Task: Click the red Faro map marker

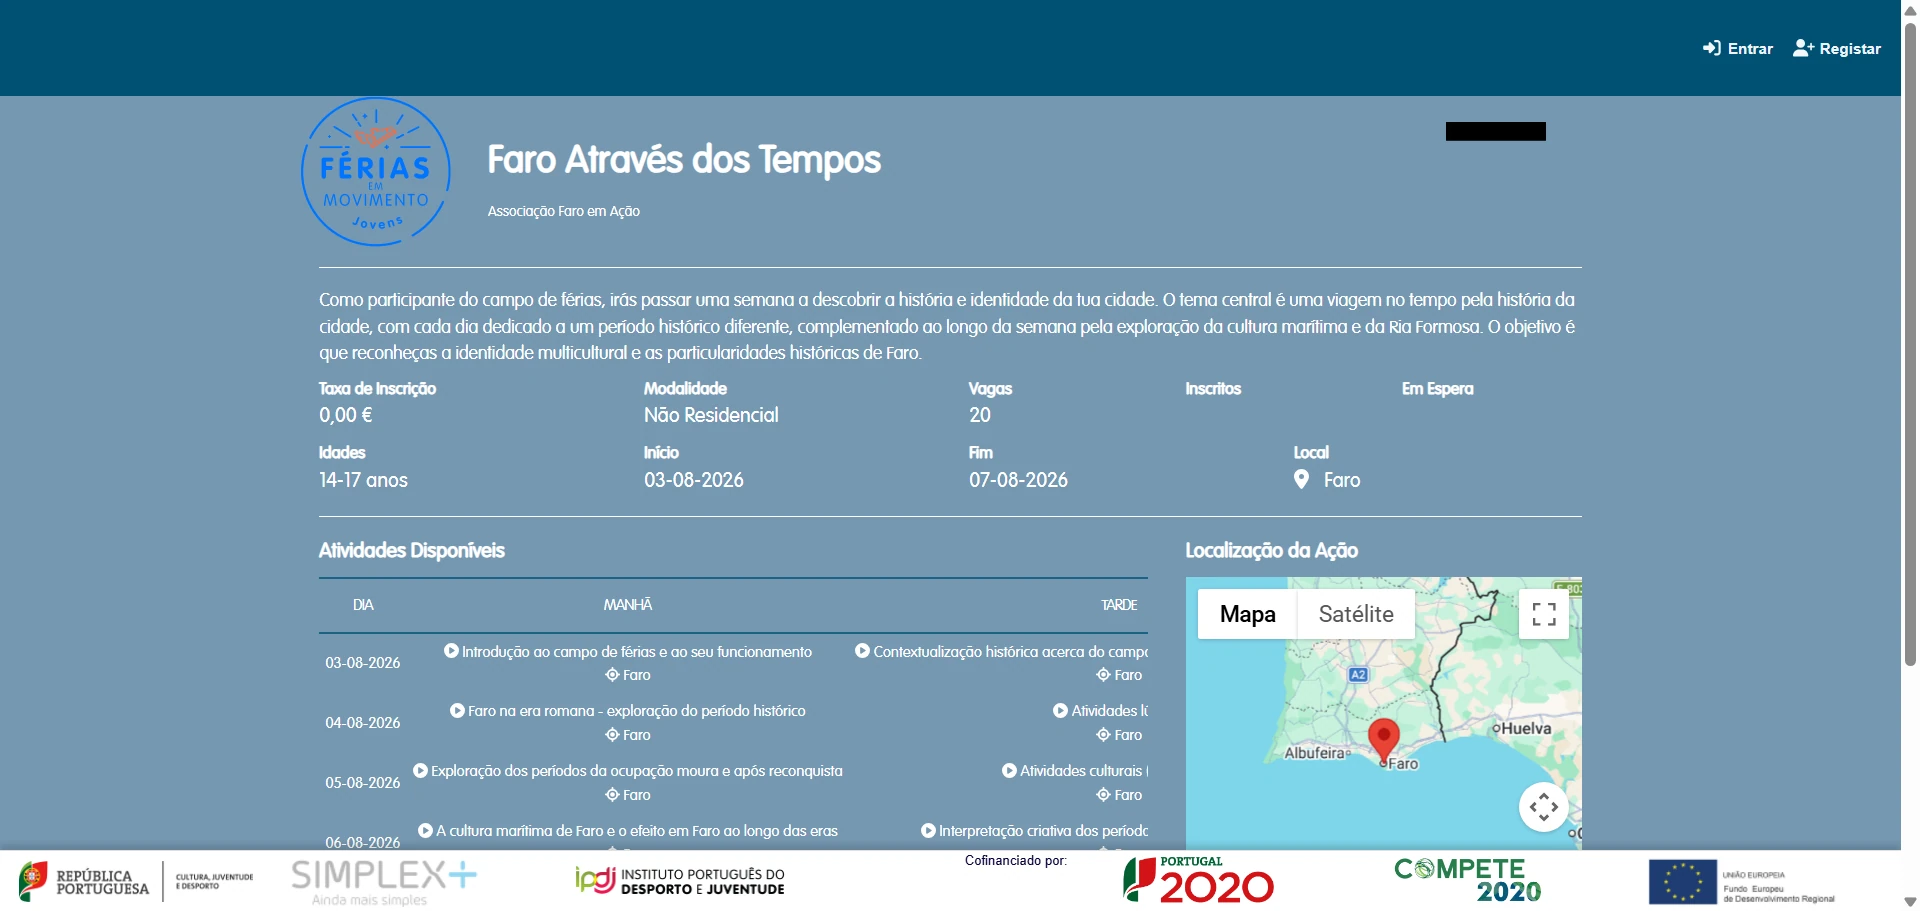Action: pos(1383,740)
